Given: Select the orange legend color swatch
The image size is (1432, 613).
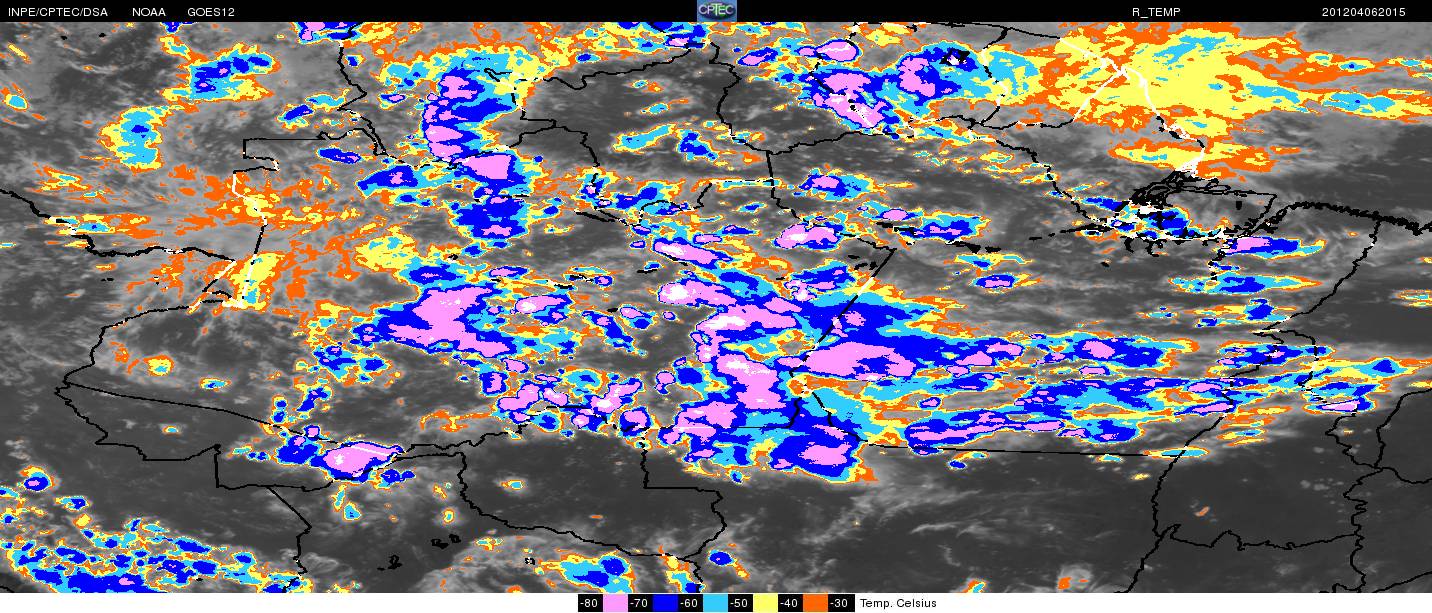Looking at the screenshot, I should click(x=815, y=603).
